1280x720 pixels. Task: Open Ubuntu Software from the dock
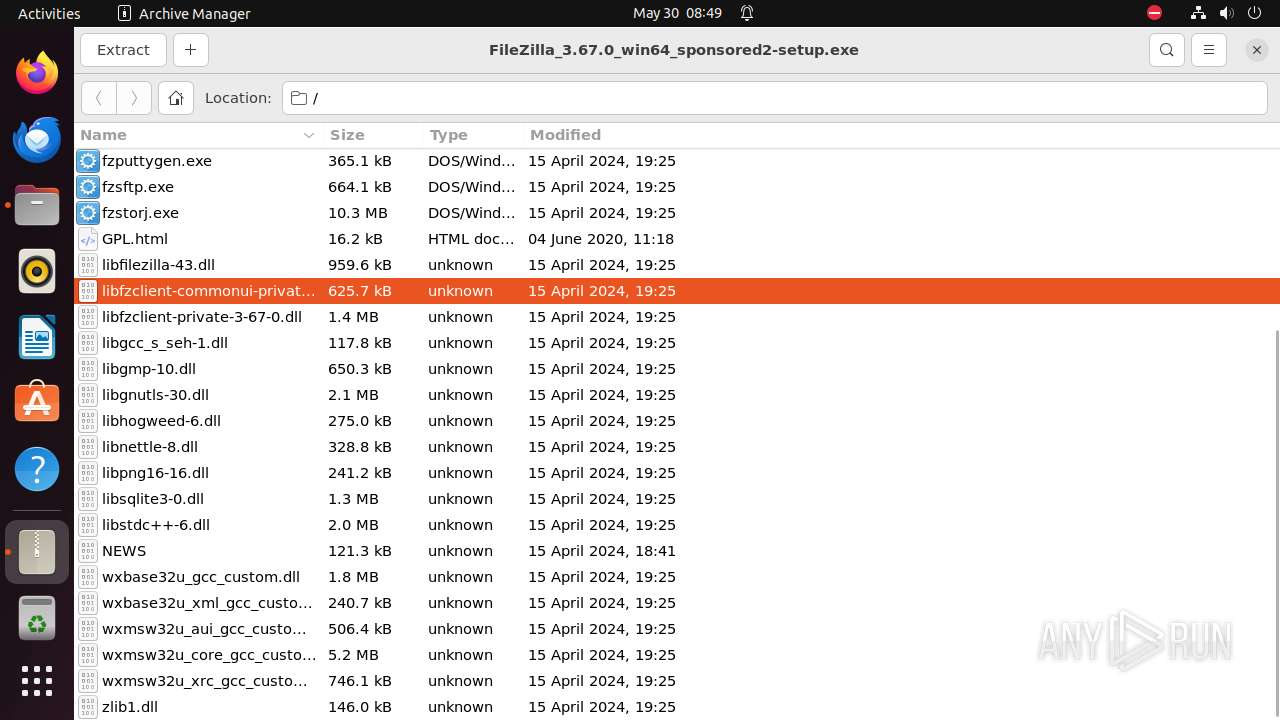(37, 402)
